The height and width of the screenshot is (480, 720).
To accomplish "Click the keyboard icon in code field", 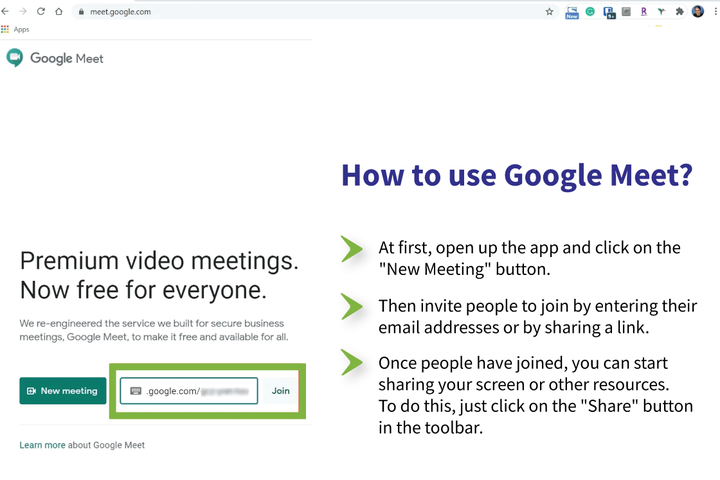I will [x=136, y=391].
